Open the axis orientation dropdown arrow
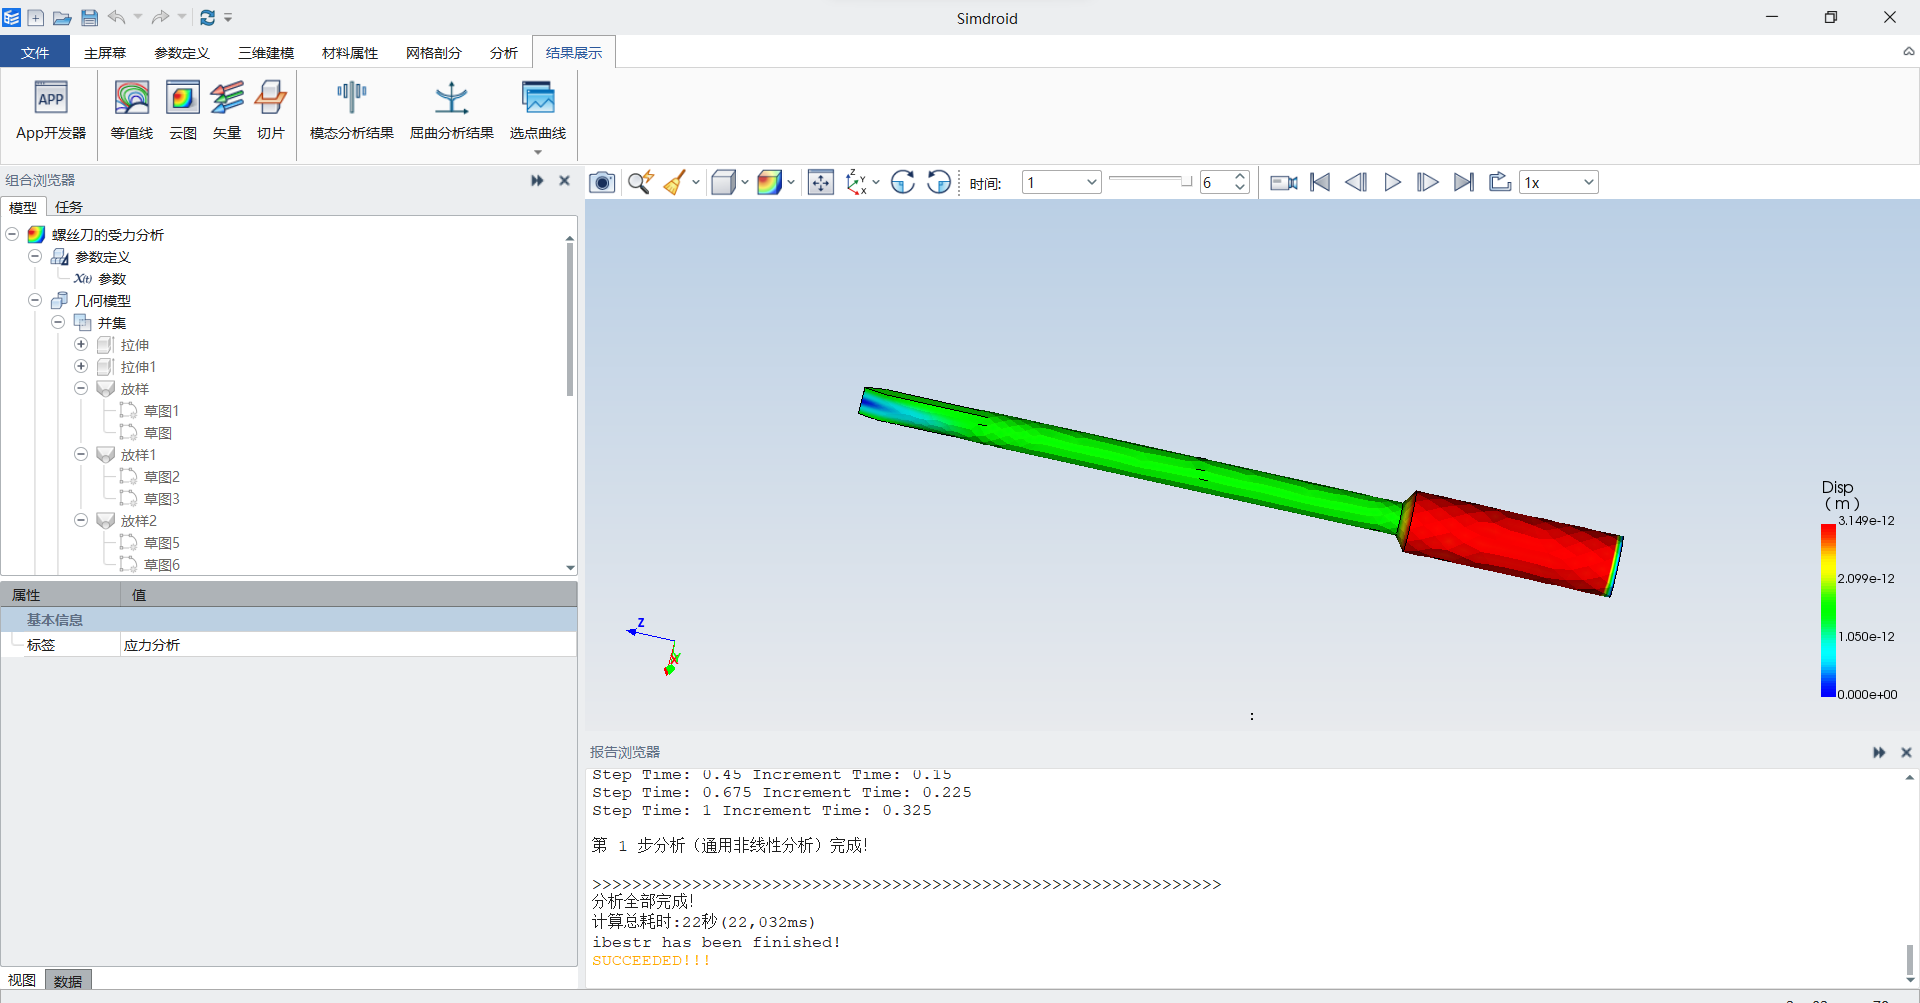This screenshot has width=1920, height=1003. coord(876,182)
